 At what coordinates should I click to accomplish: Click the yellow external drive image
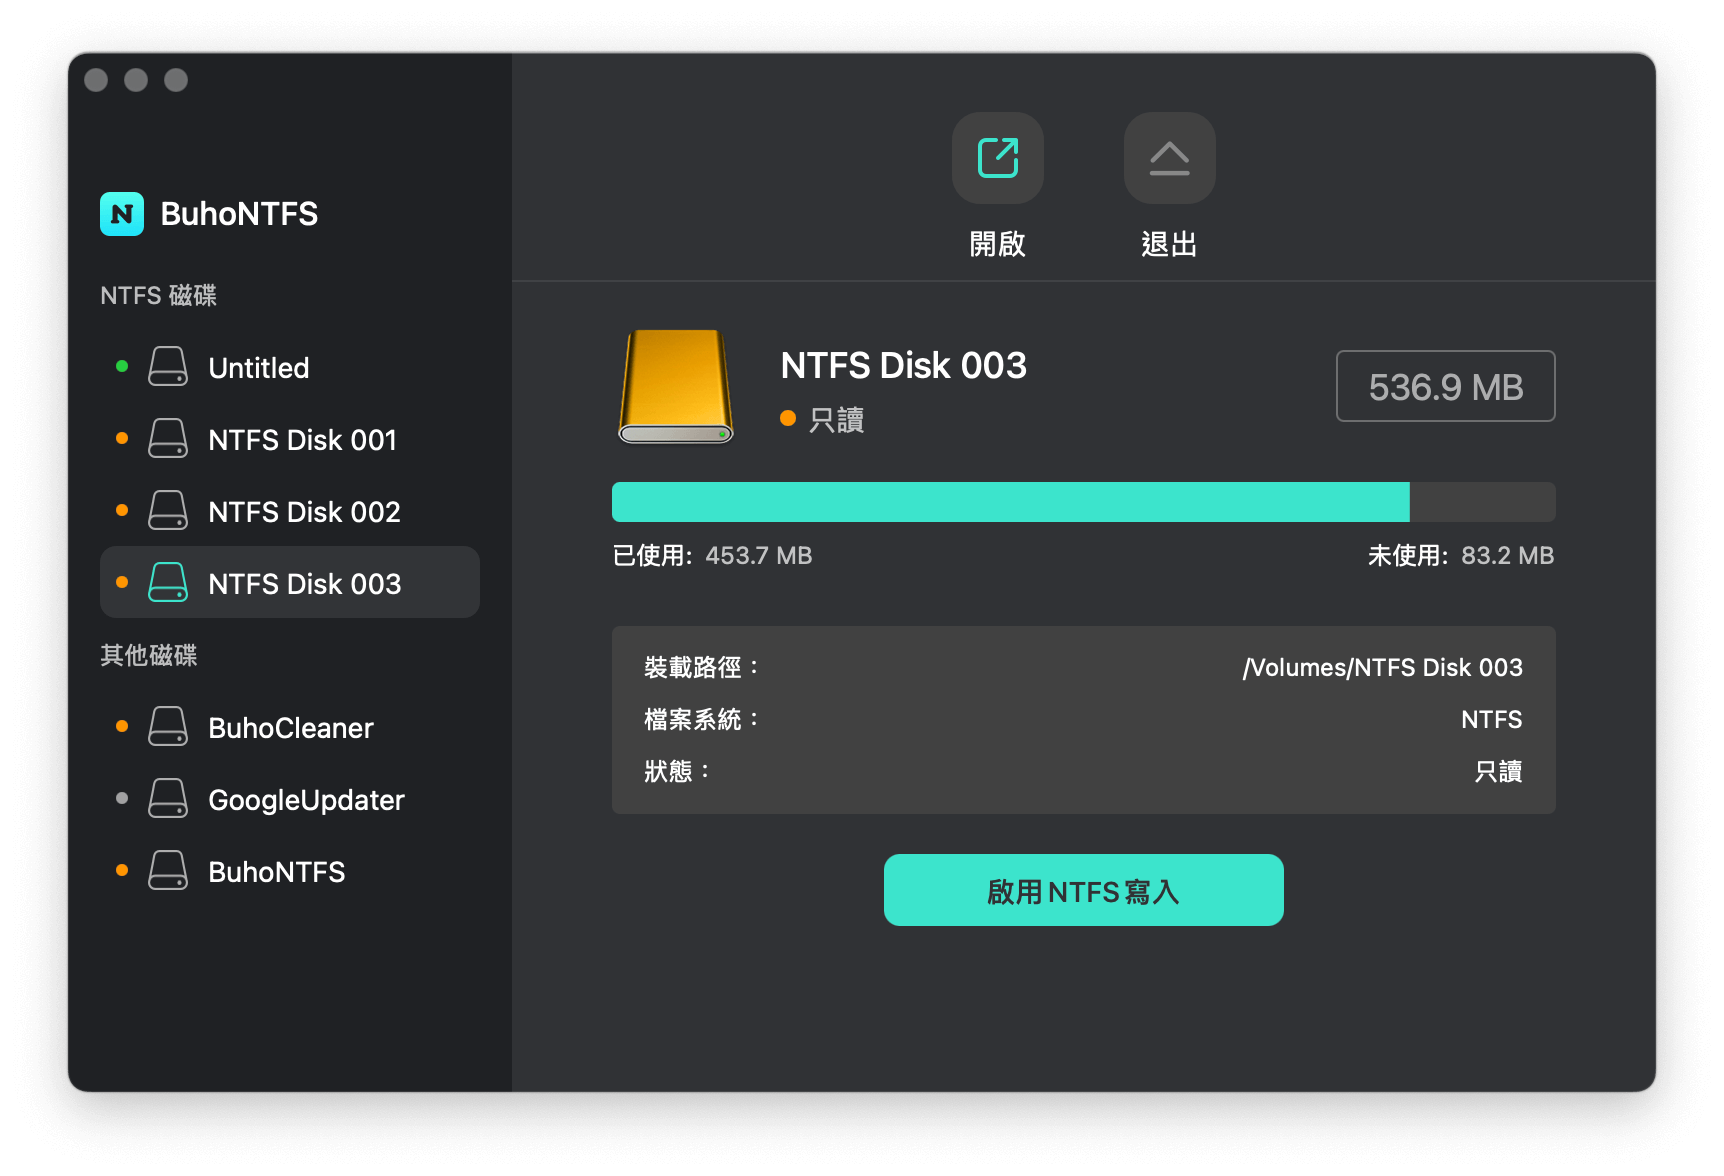click(676, 386)
